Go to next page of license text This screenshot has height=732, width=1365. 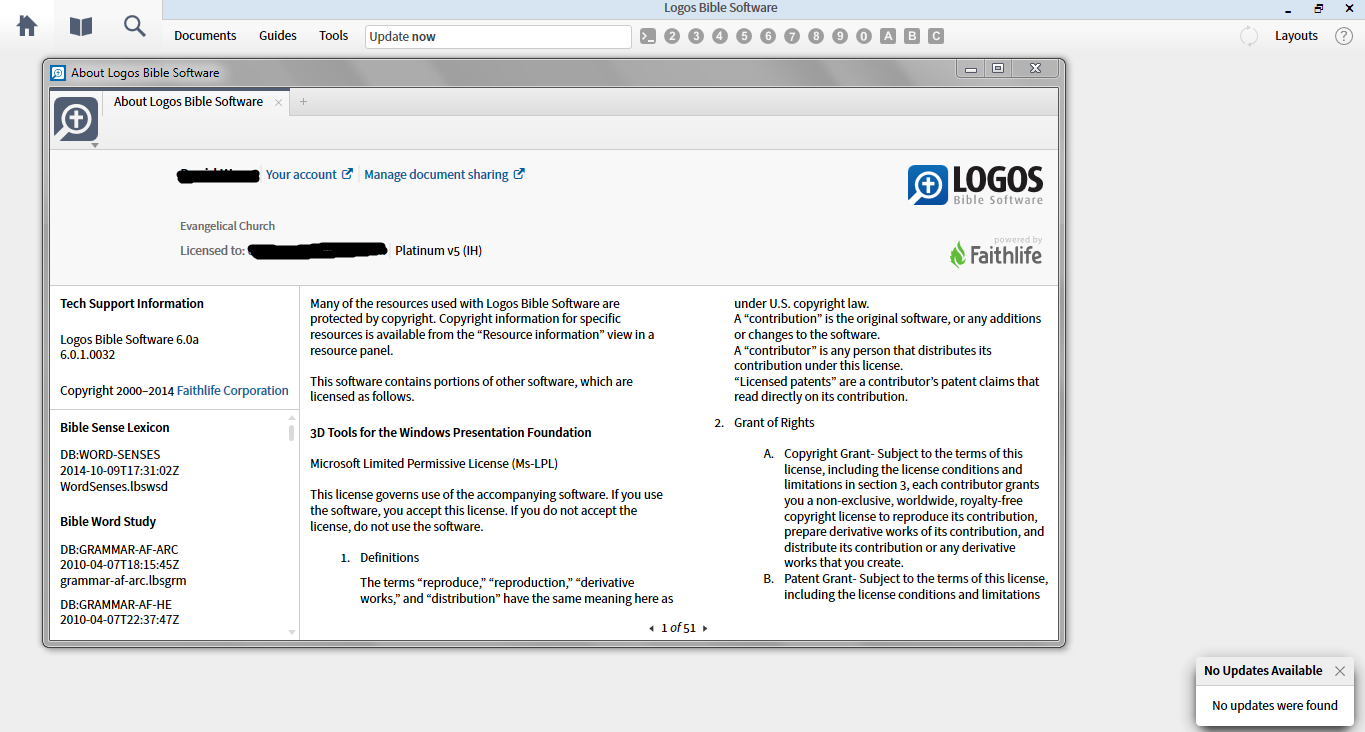[x=705, y=629]
